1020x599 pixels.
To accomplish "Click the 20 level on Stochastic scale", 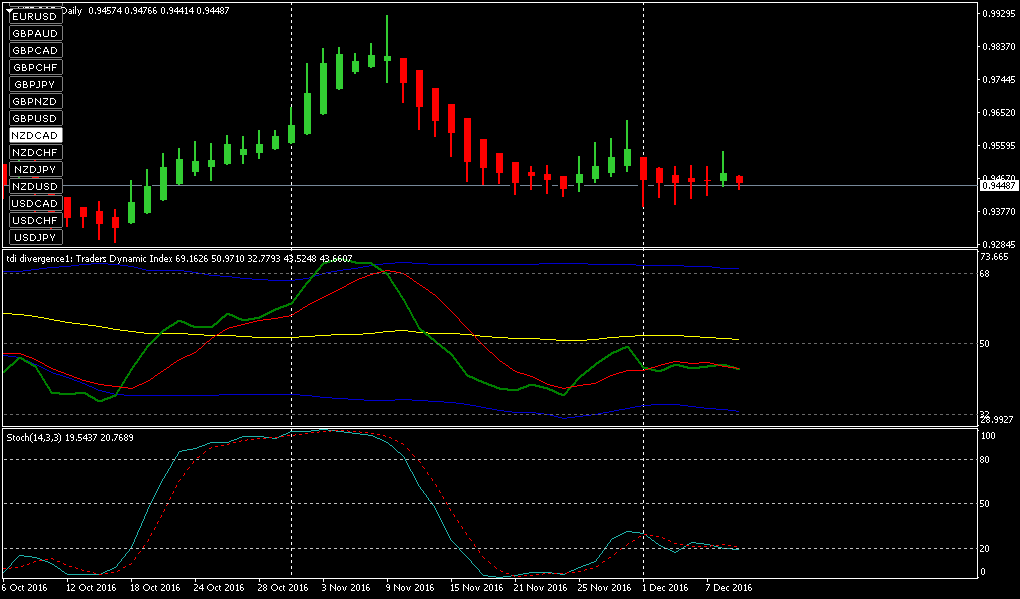I will coord(987,549).
